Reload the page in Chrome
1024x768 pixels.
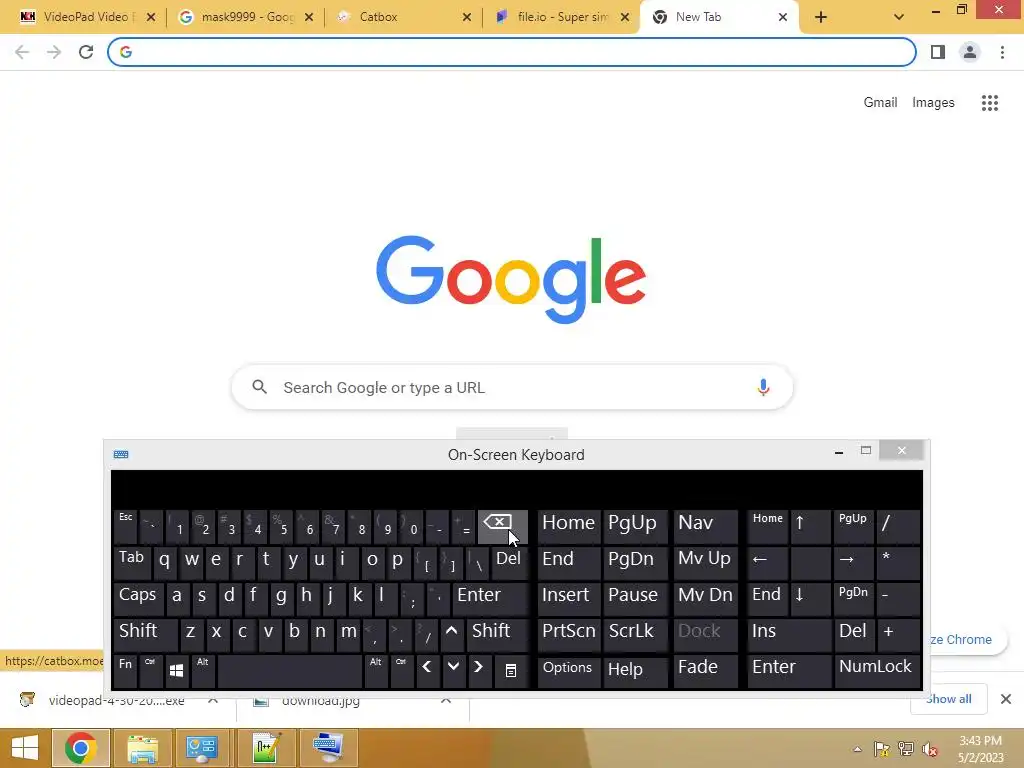(86, 52)
